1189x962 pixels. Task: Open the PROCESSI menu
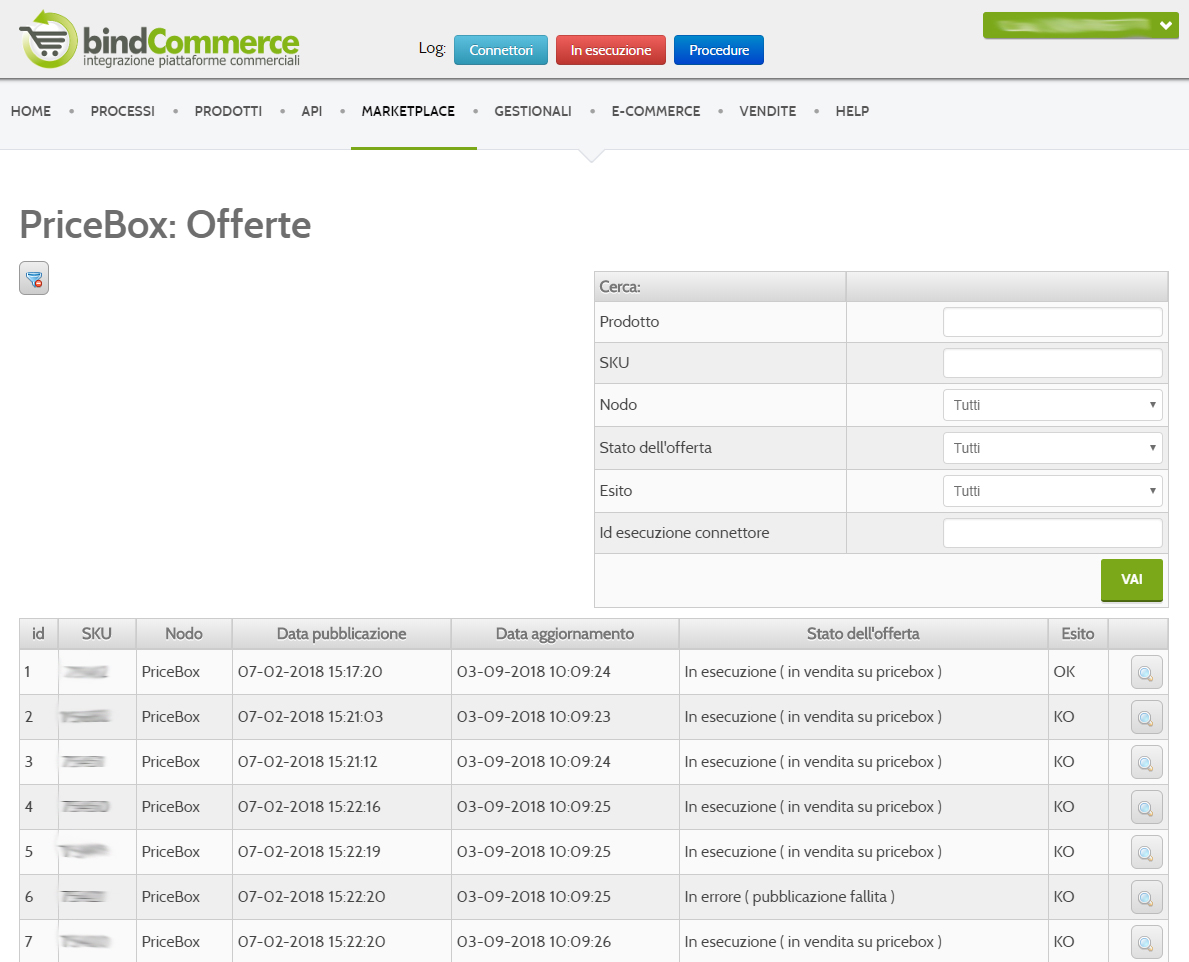[x=123, y=111]
